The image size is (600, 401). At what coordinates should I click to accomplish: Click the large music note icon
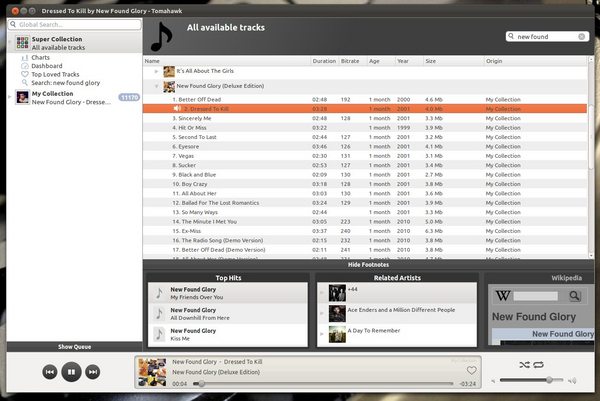[161, 36]
